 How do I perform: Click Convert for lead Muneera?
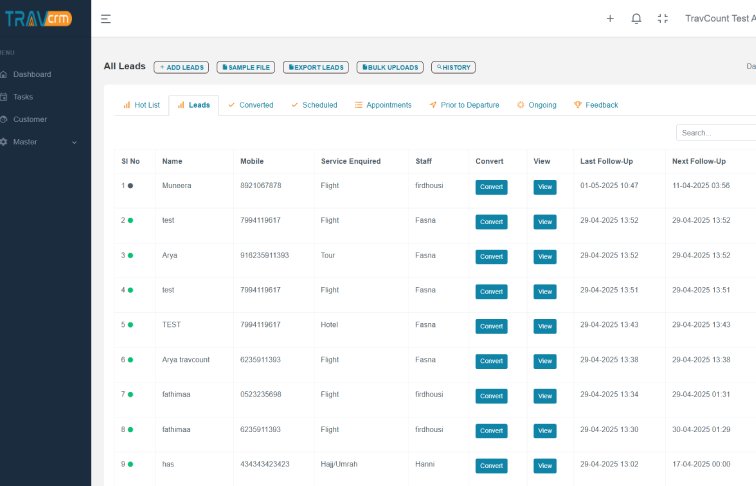click(x=491, y=187)
